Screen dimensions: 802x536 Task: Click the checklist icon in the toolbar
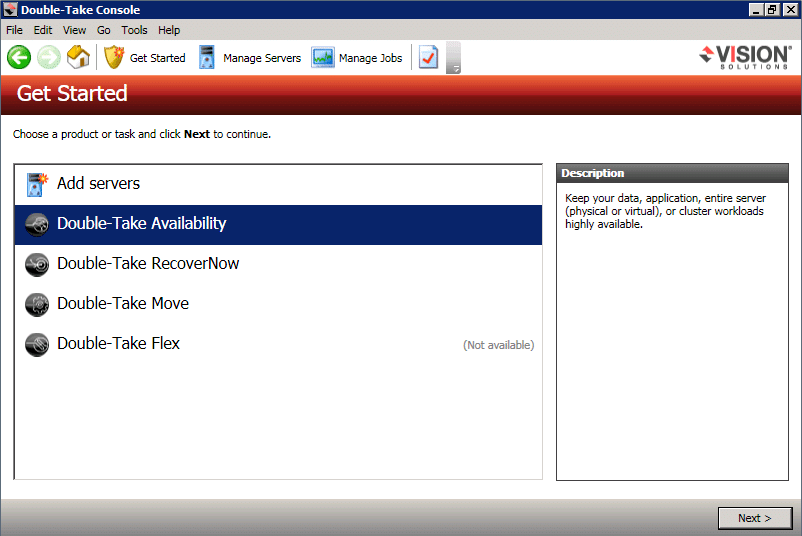[x=428, y=58]
